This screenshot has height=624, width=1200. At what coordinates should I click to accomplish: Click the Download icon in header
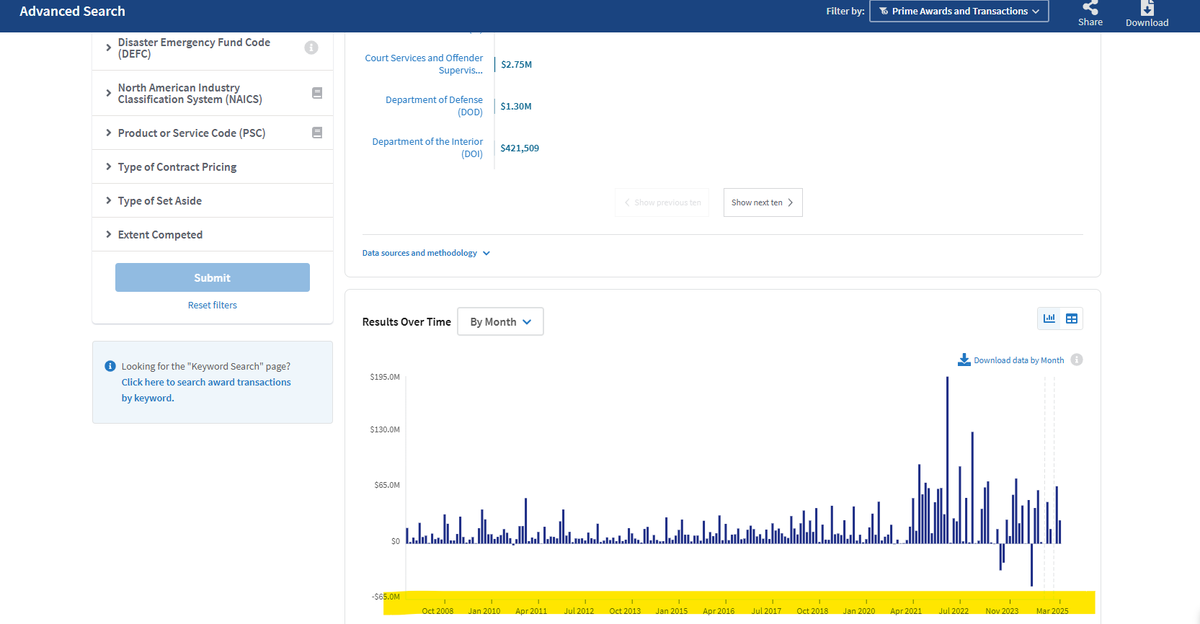click(x=1147, y=7)
